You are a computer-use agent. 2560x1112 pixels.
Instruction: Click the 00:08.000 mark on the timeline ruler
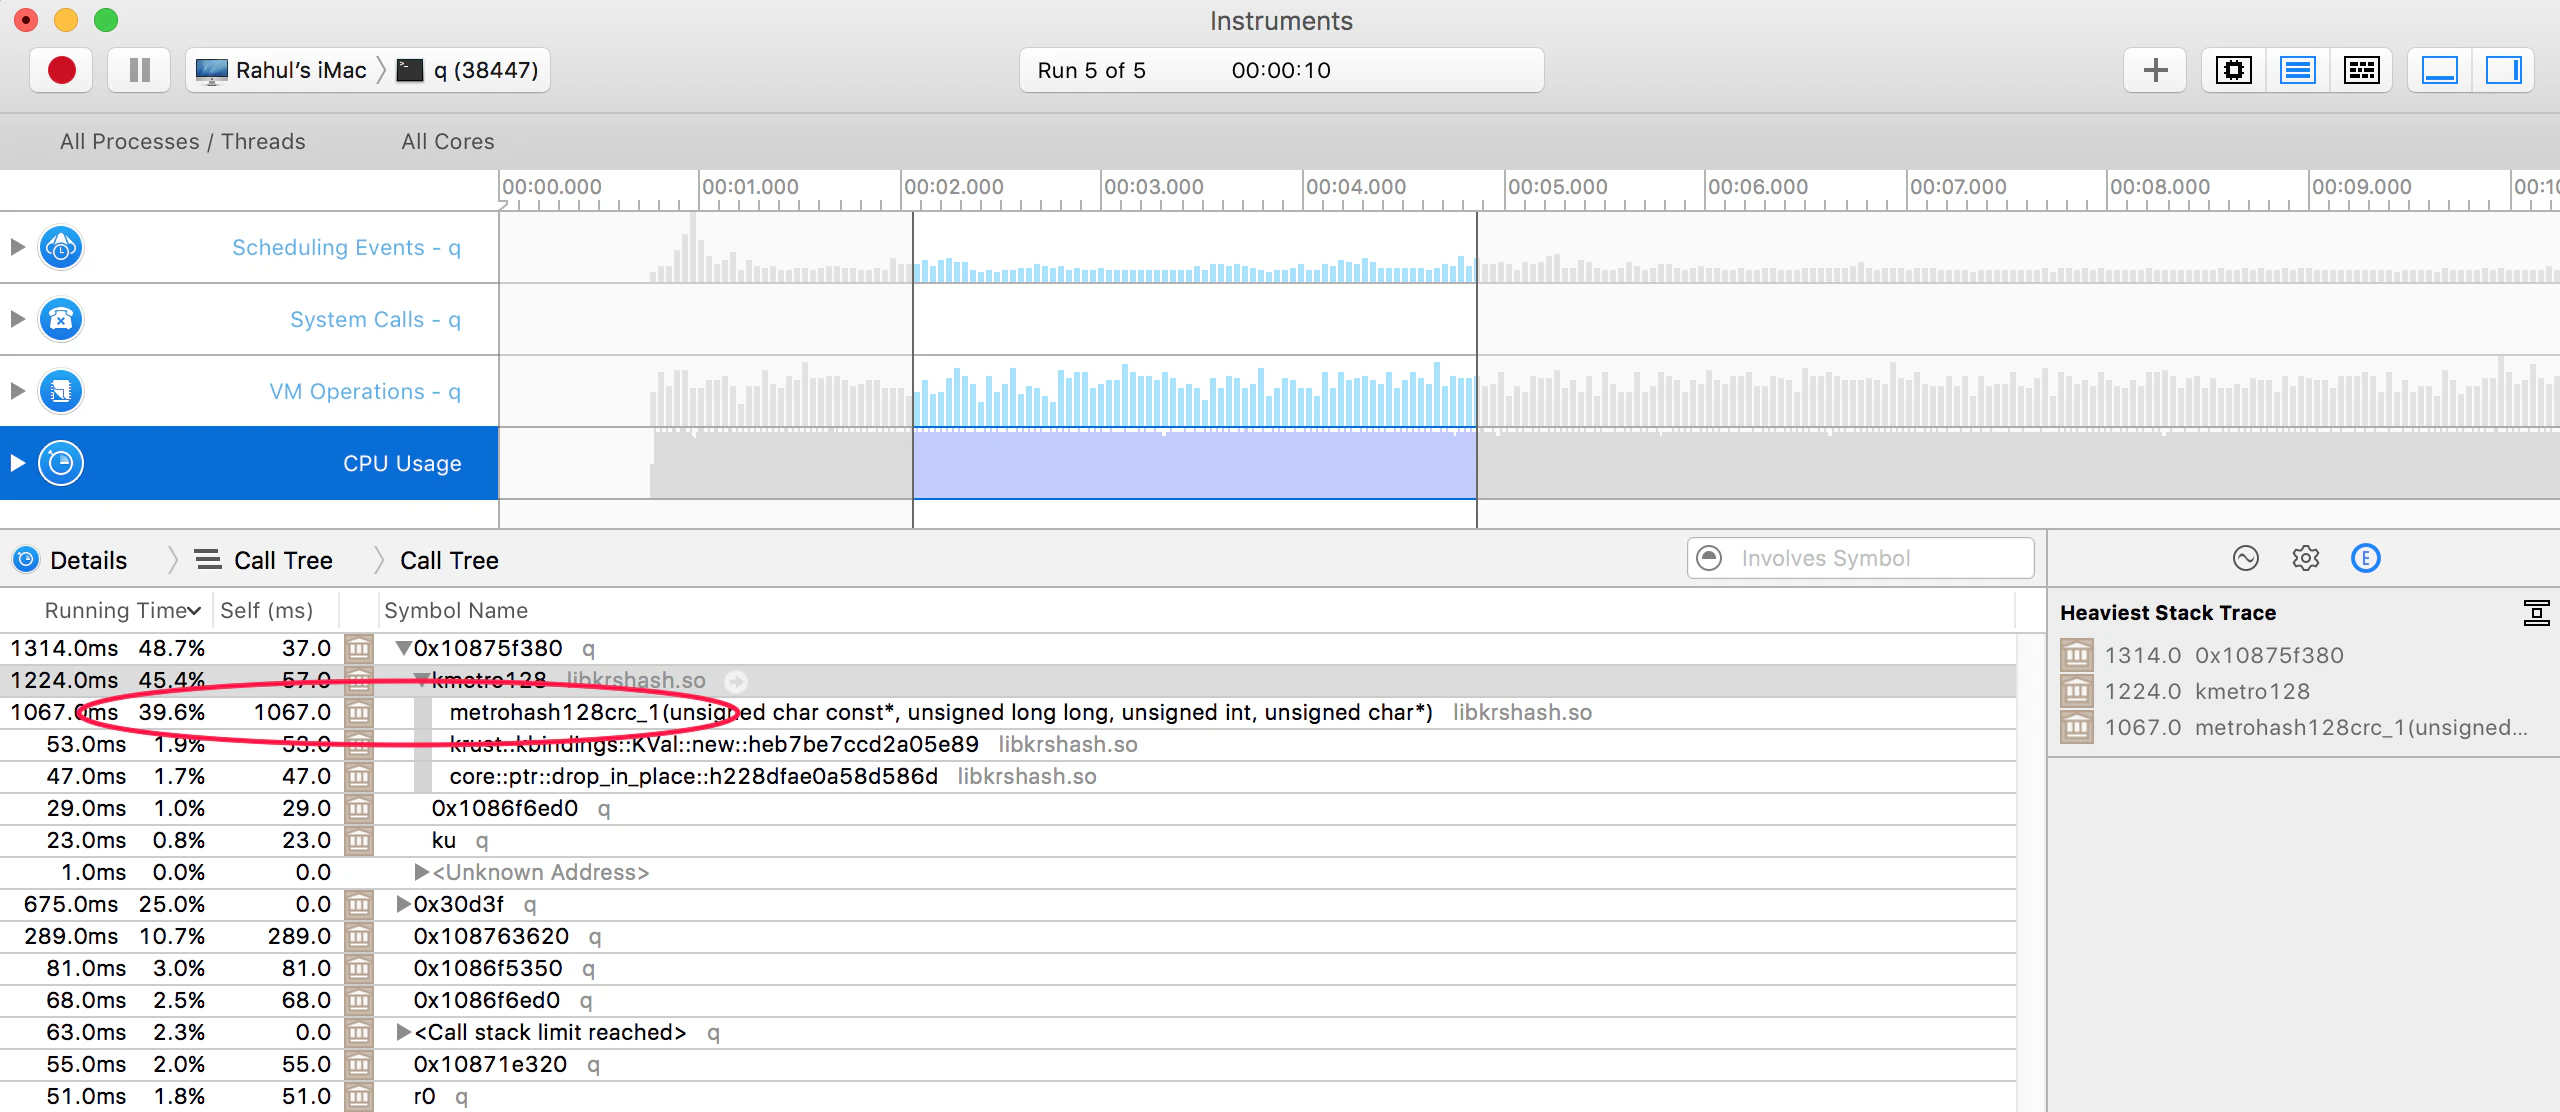tap(2159, 187)
